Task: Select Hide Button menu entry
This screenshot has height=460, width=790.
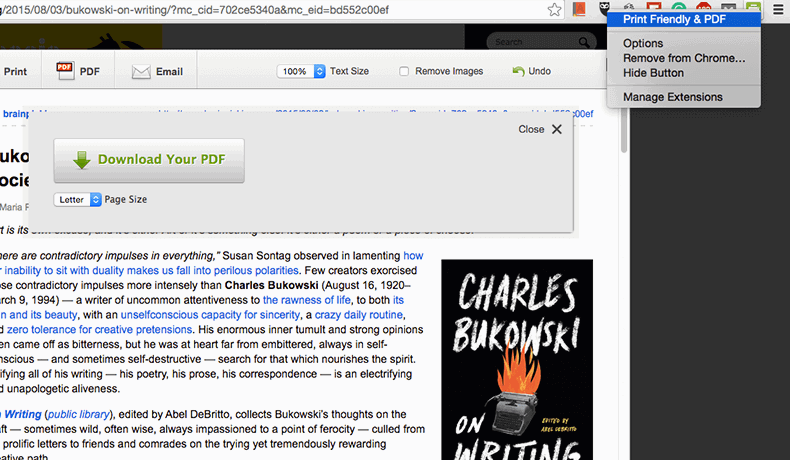Action: coord(684,73)
